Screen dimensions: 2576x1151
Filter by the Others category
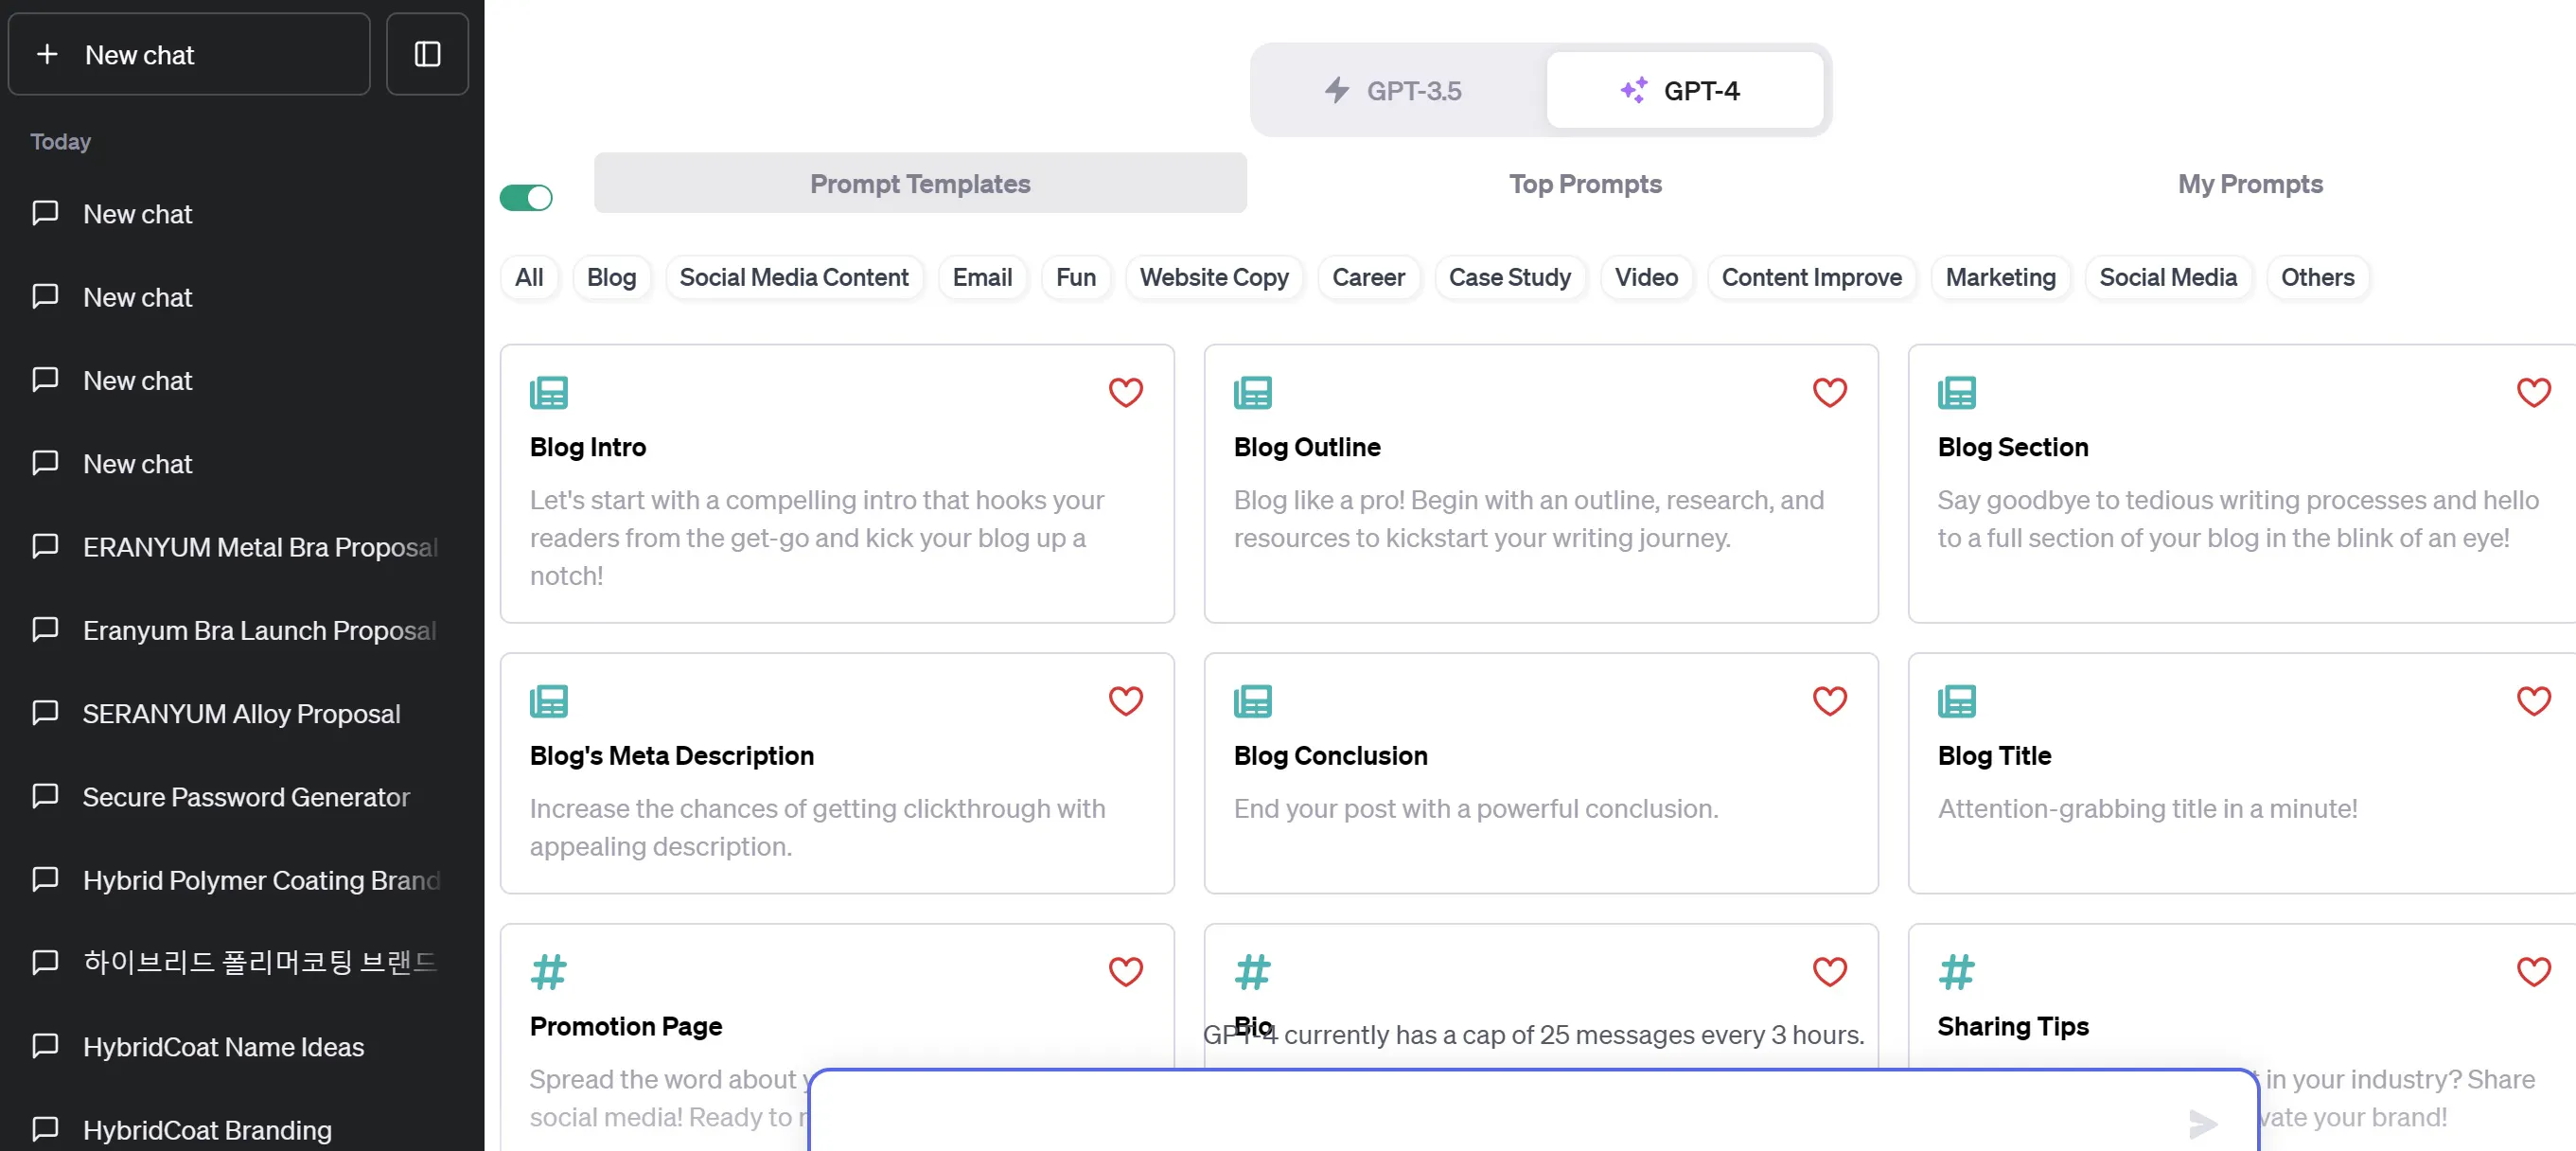(2316, 277)
